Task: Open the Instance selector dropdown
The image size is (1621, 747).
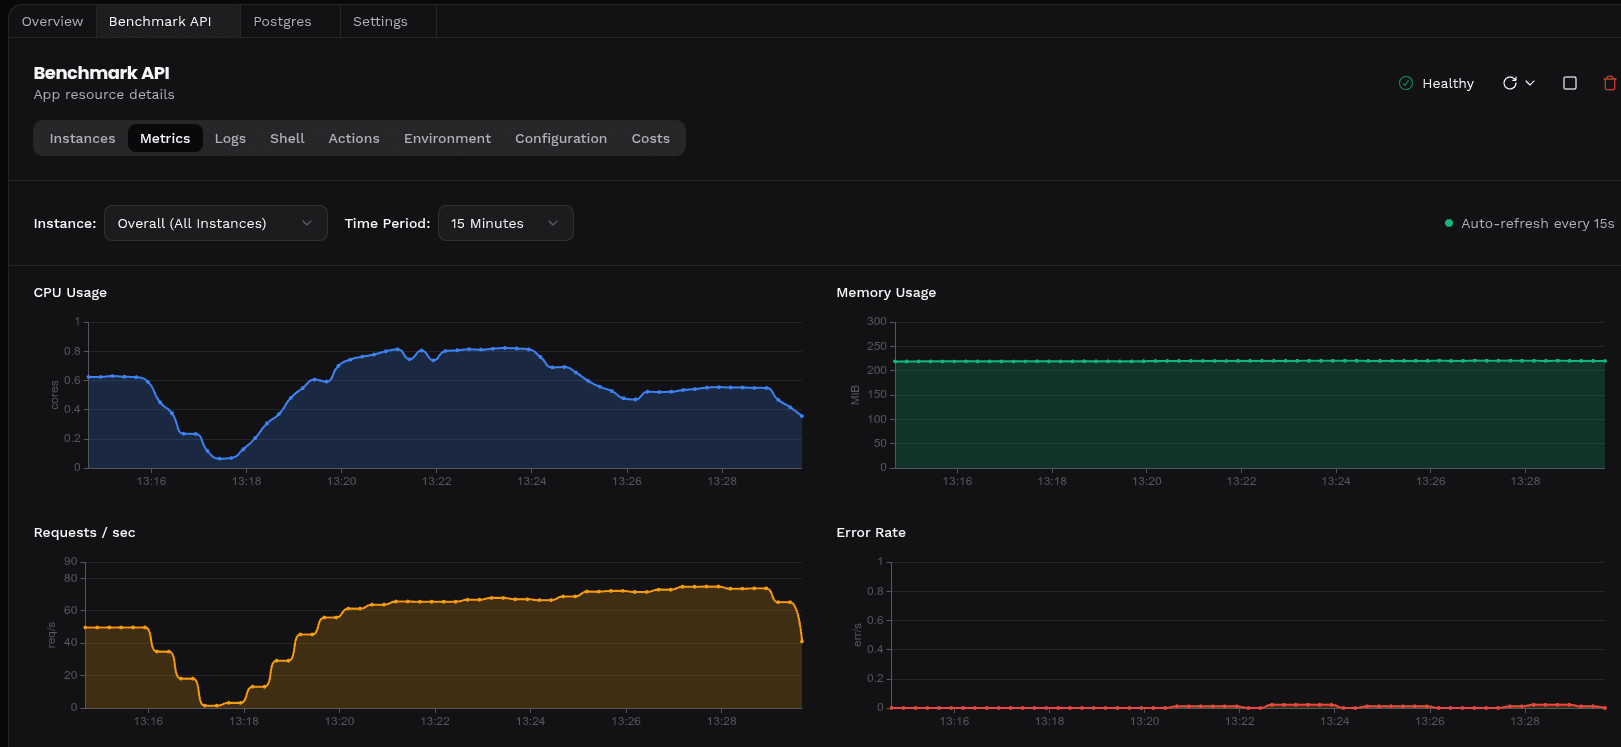Action: 216,223
